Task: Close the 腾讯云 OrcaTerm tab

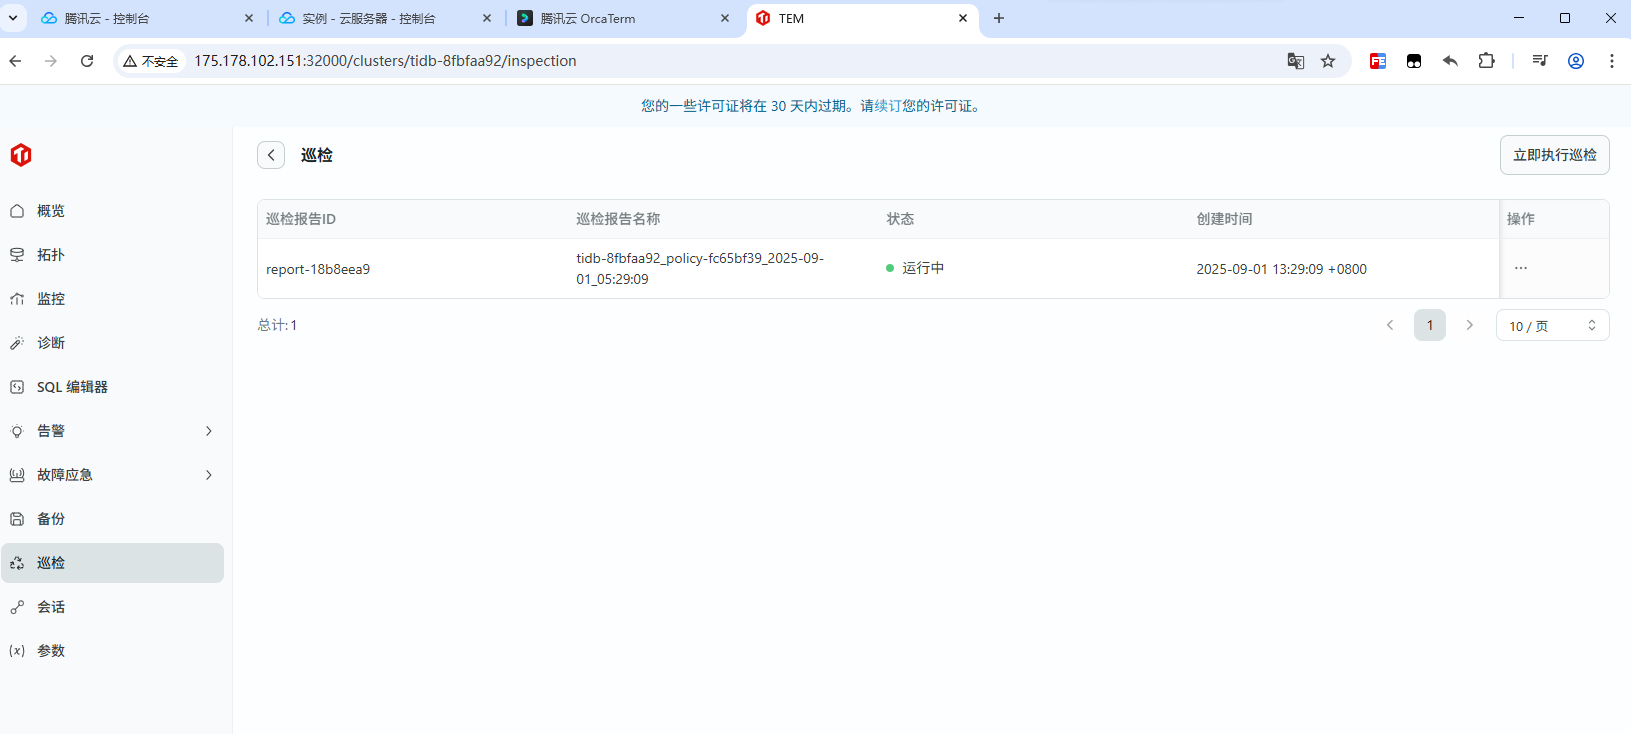Action: 725,18
